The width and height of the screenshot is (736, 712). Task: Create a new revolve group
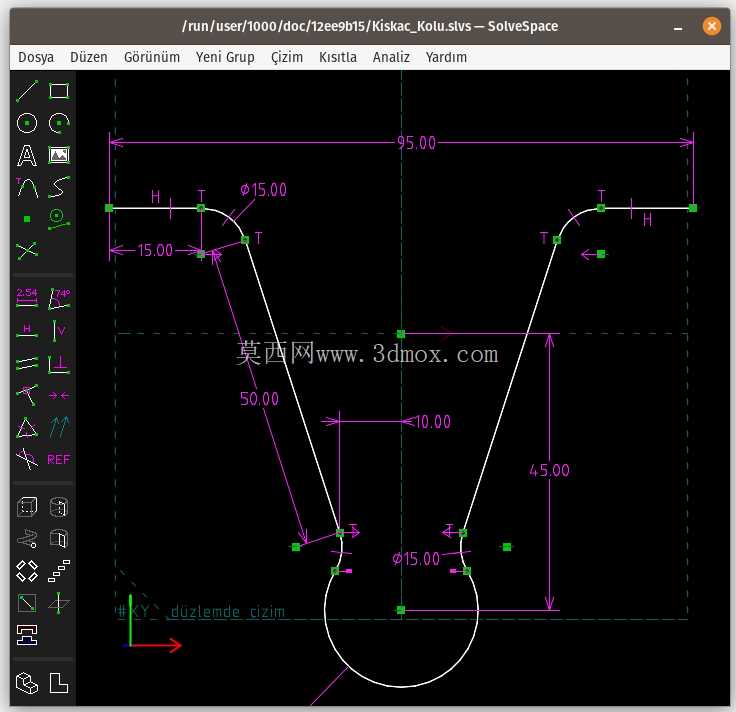tap(59, 539)
